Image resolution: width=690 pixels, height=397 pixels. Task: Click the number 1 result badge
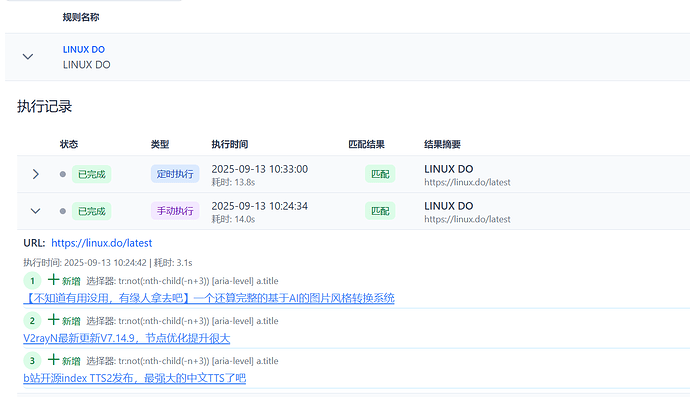tap(32, 280)
